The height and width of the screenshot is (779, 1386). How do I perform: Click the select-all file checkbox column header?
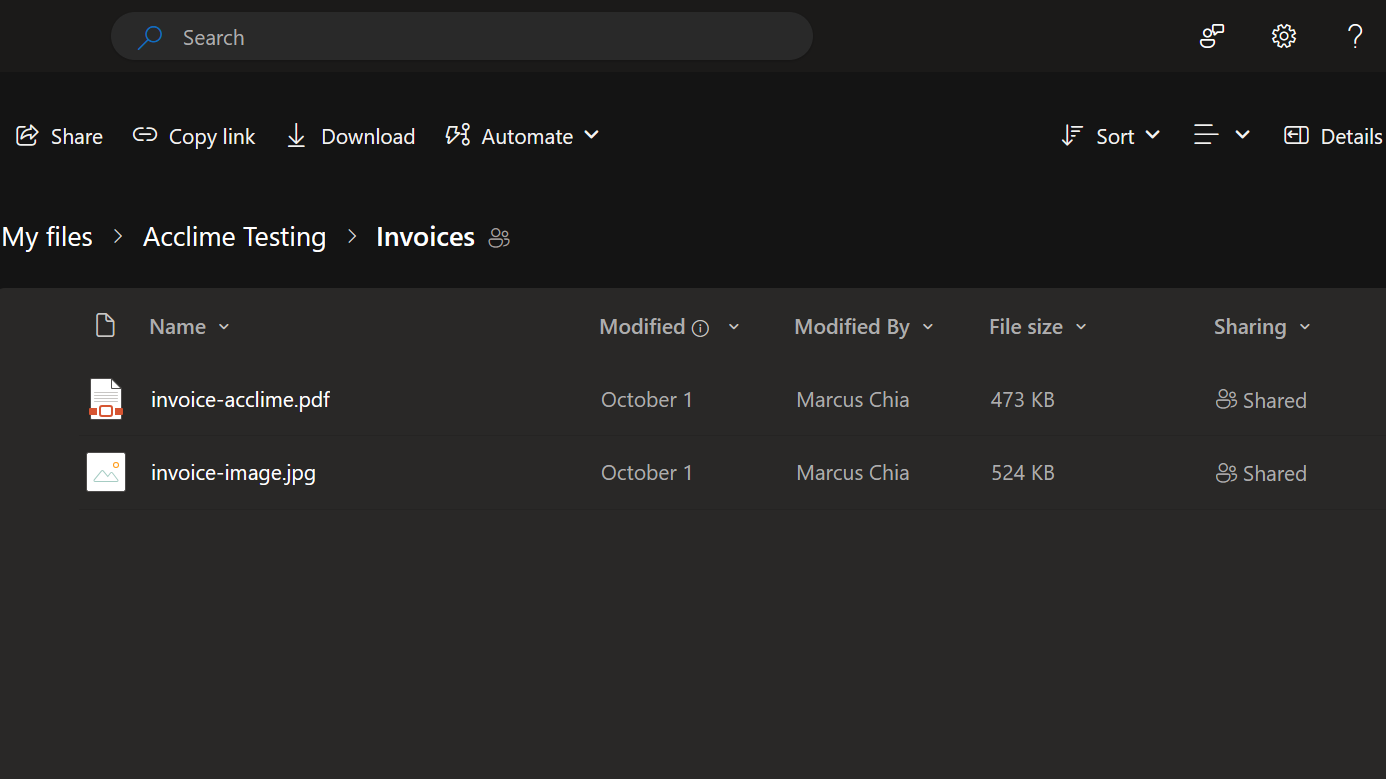[x=105, y=325]
